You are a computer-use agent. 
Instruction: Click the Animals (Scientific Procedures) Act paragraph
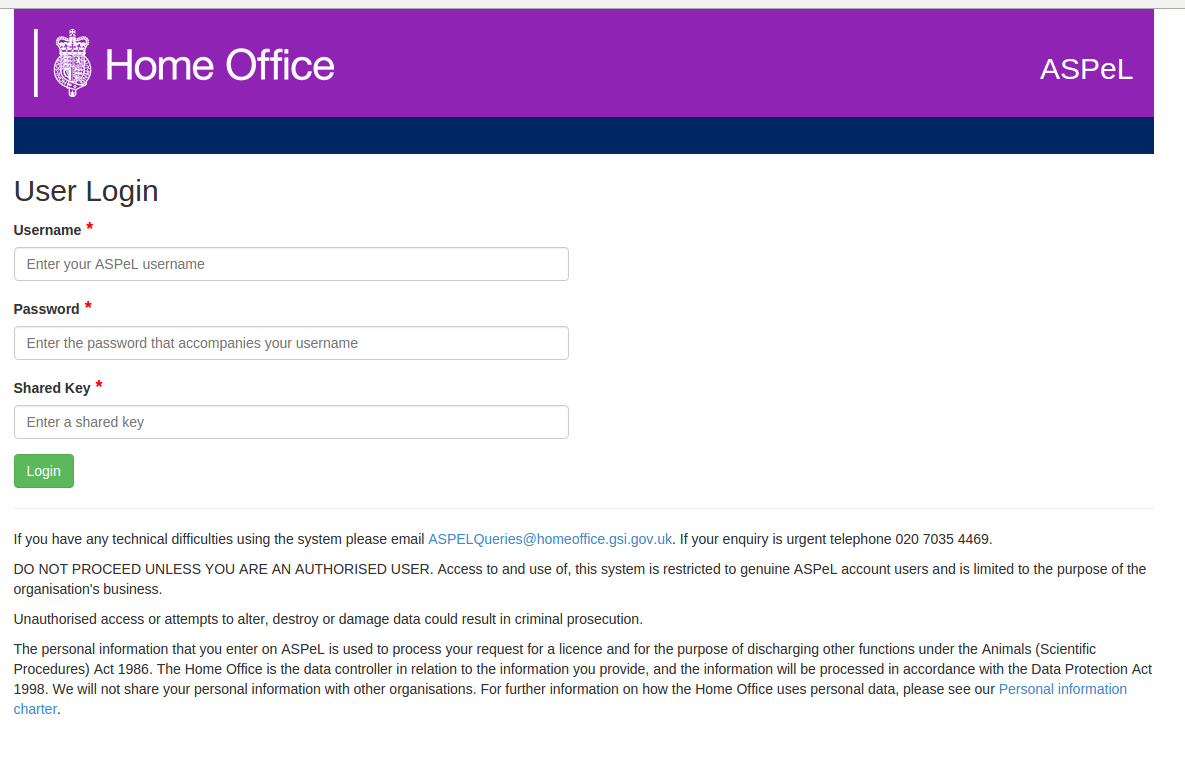[583, 679]
